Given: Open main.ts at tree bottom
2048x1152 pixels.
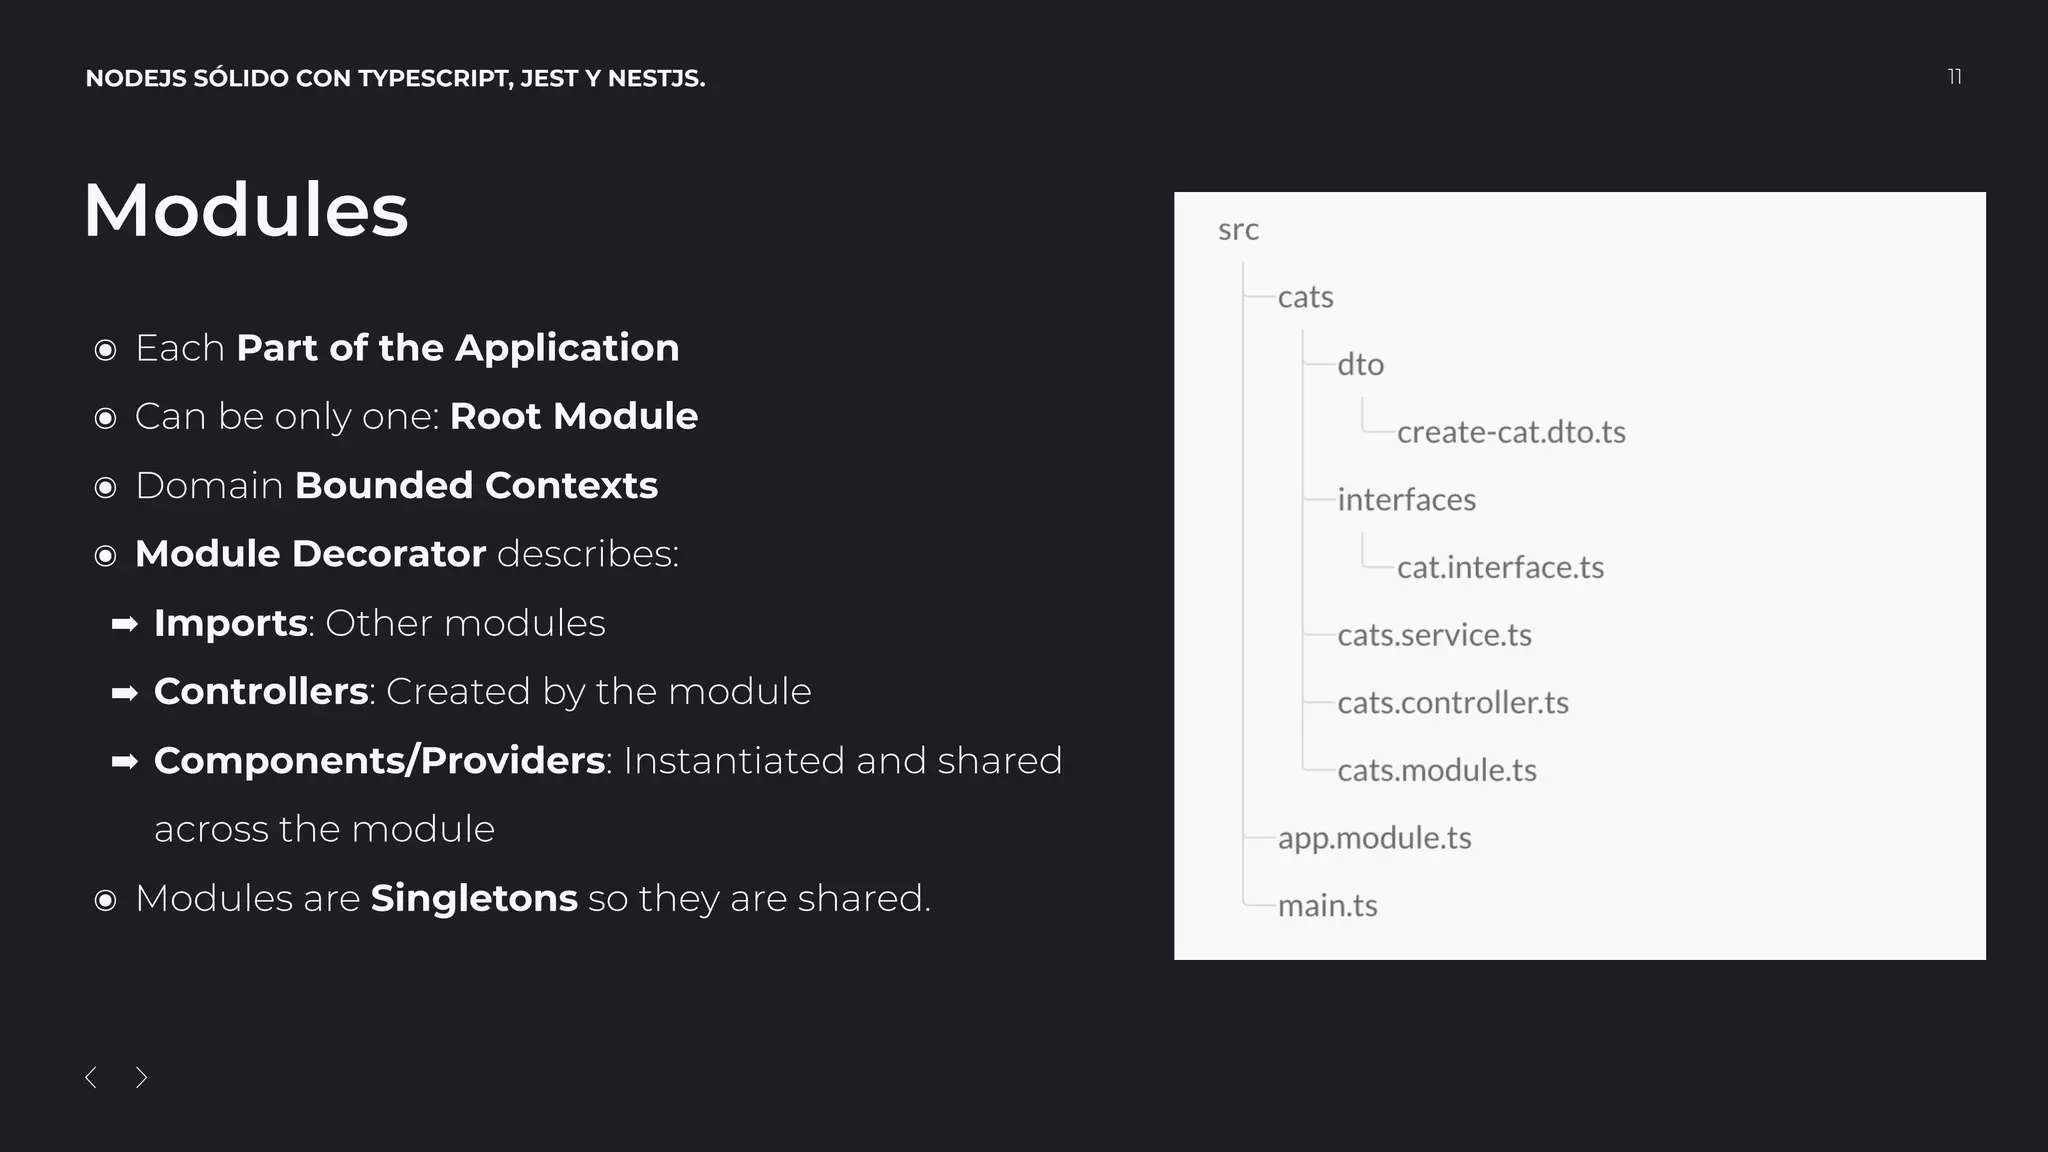Looking at the screenshot, I should [x=1327, y=906].
